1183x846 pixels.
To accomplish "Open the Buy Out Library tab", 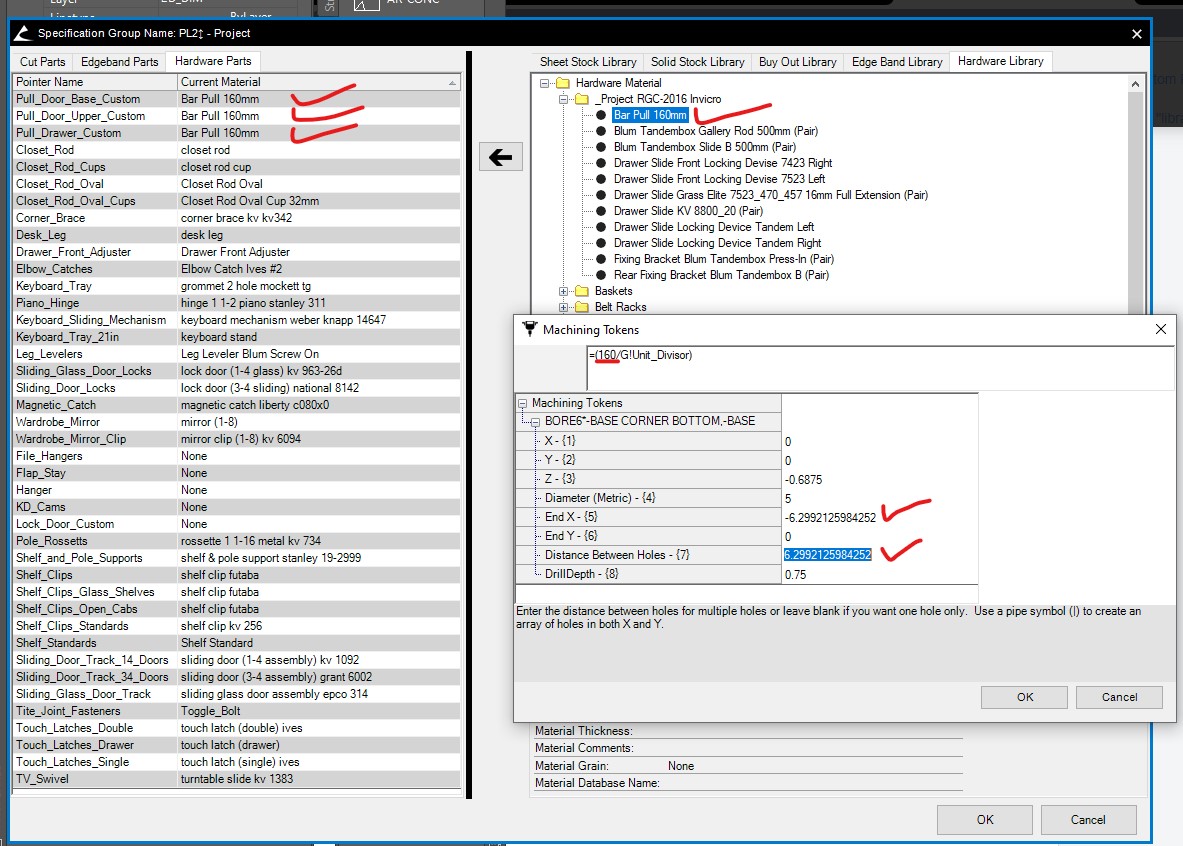I will pyautogui.click(x=797, y=62).
